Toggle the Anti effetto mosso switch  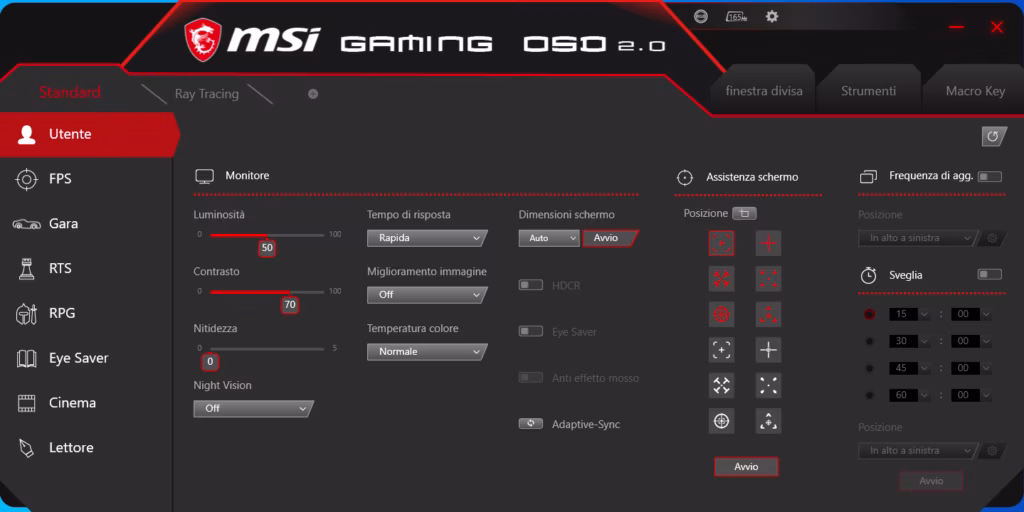pos(531,377)
